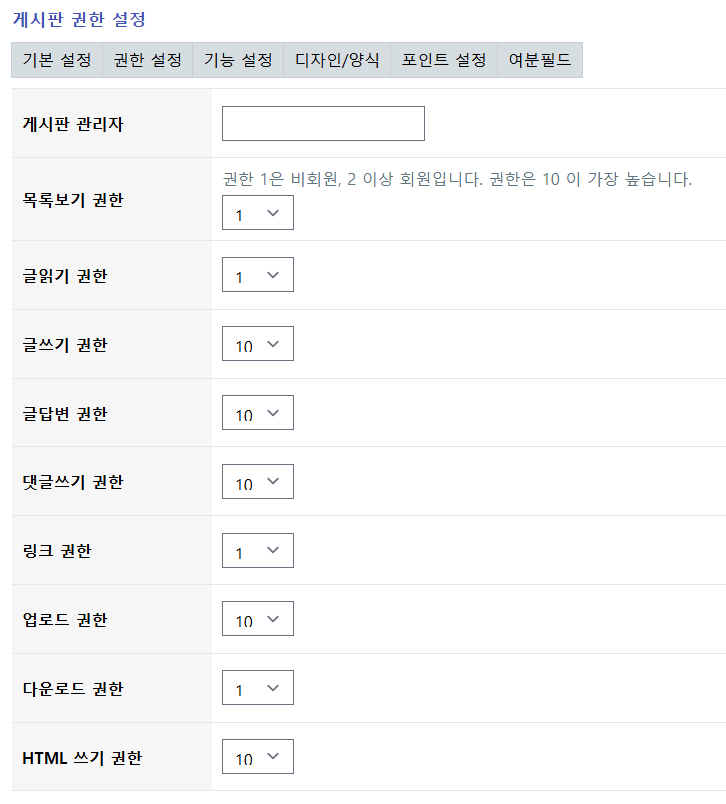Click the 게시판 권한 설정 heading

[x=79, y=19]
